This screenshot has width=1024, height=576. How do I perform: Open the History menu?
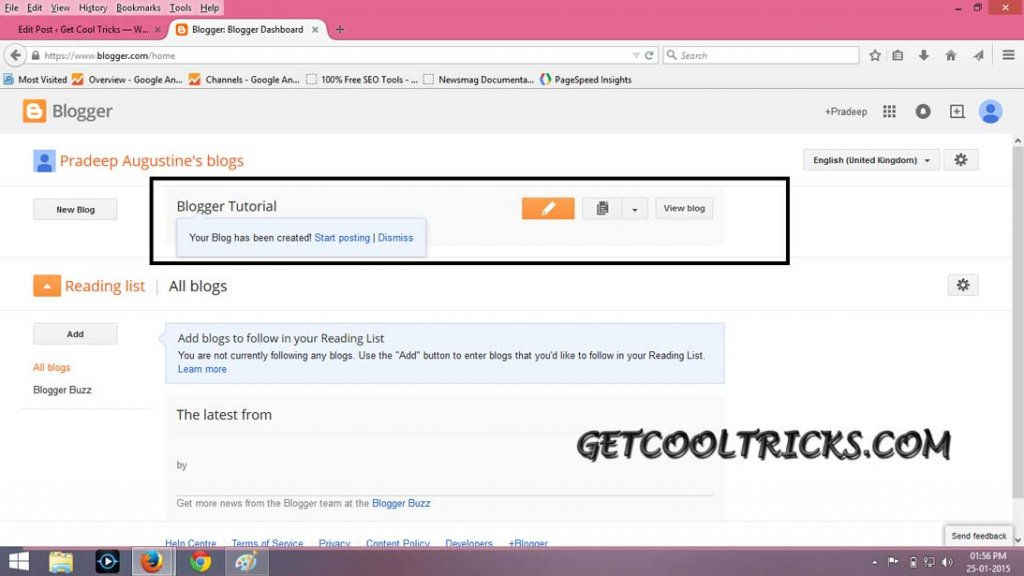(x=93, y=8)
